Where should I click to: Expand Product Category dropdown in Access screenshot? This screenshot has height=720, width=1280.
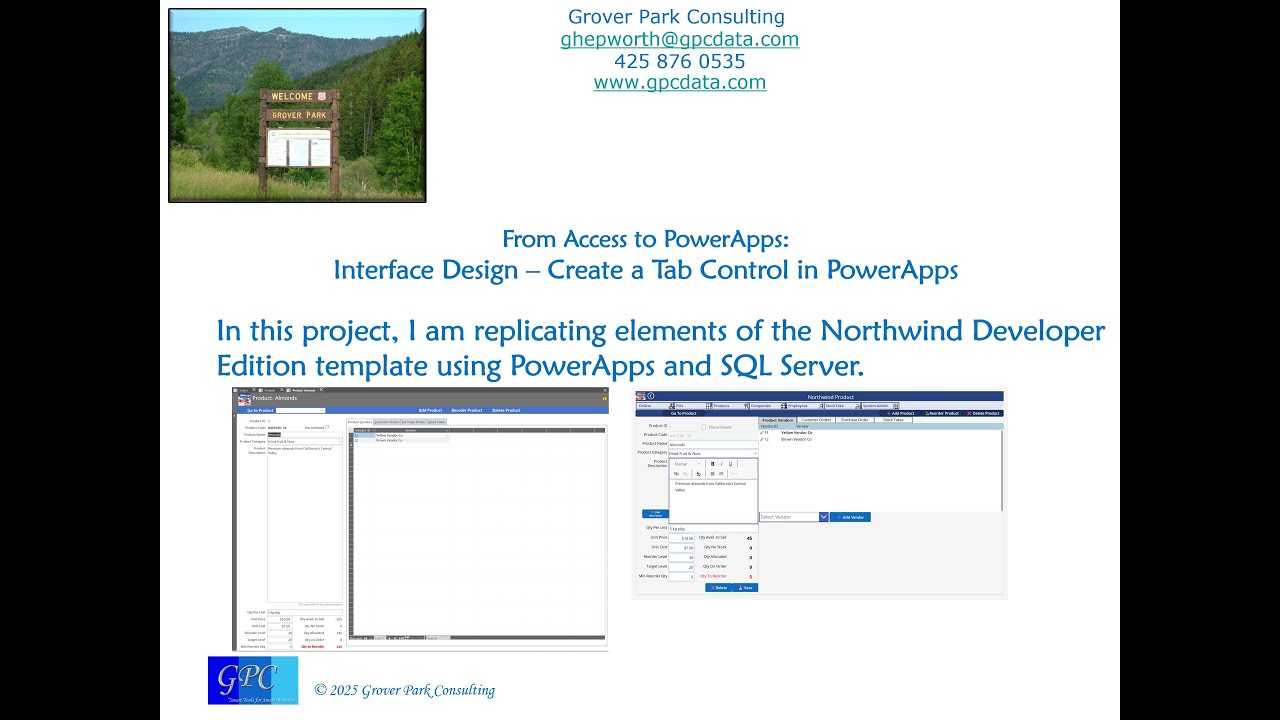click(340, 441)
